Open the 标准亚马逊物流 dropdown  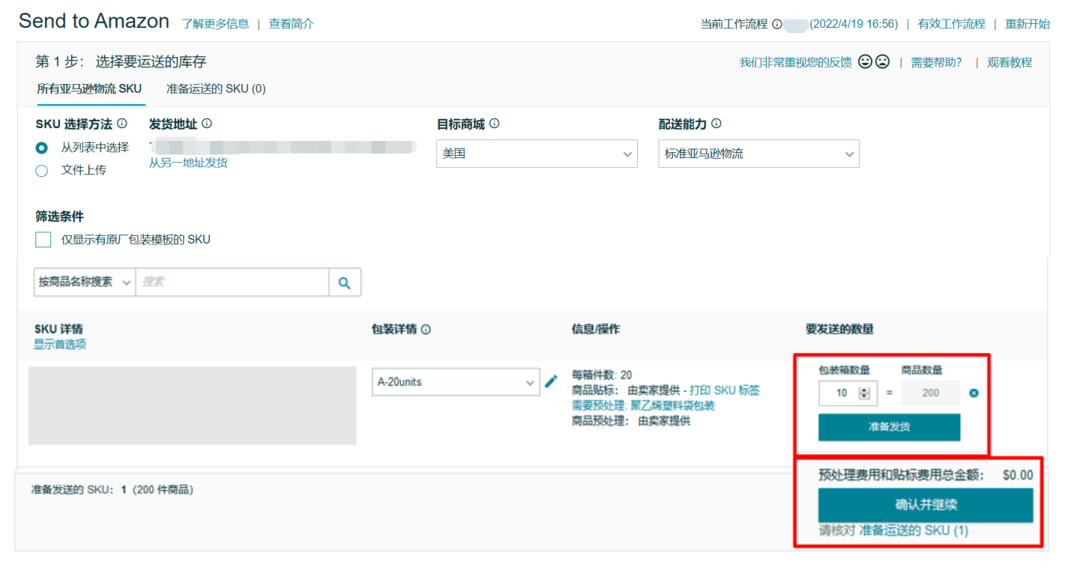click(x=758, y=154)
